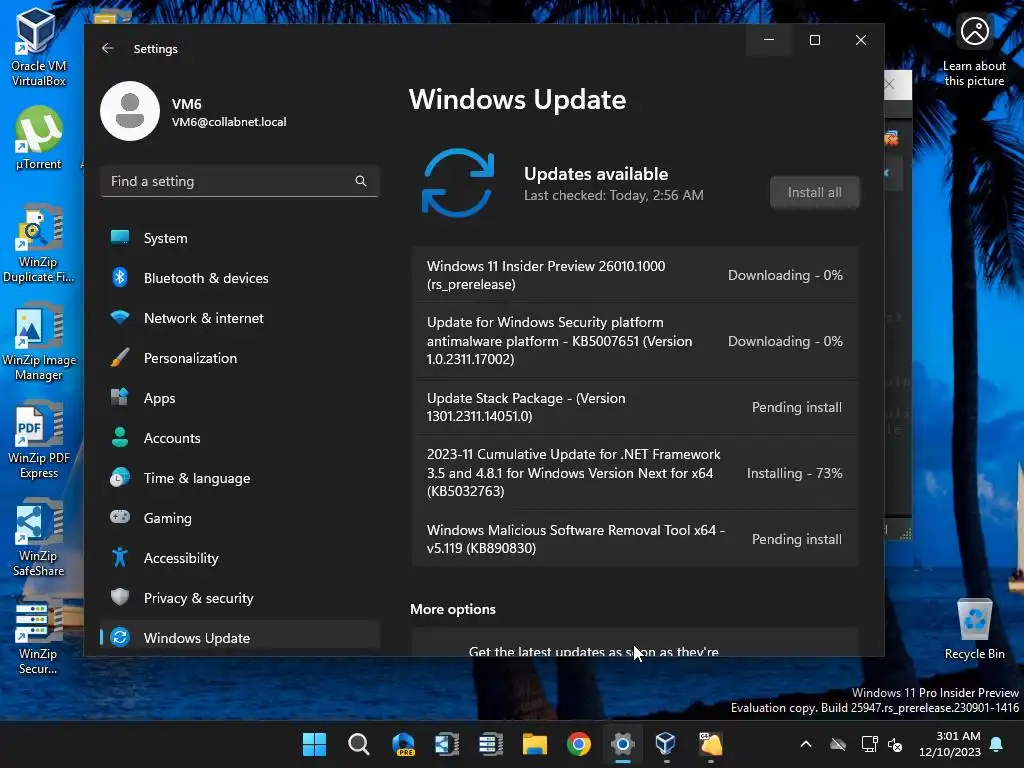
Task: Click in the Find a setting search box
Action: pos(240,181)
